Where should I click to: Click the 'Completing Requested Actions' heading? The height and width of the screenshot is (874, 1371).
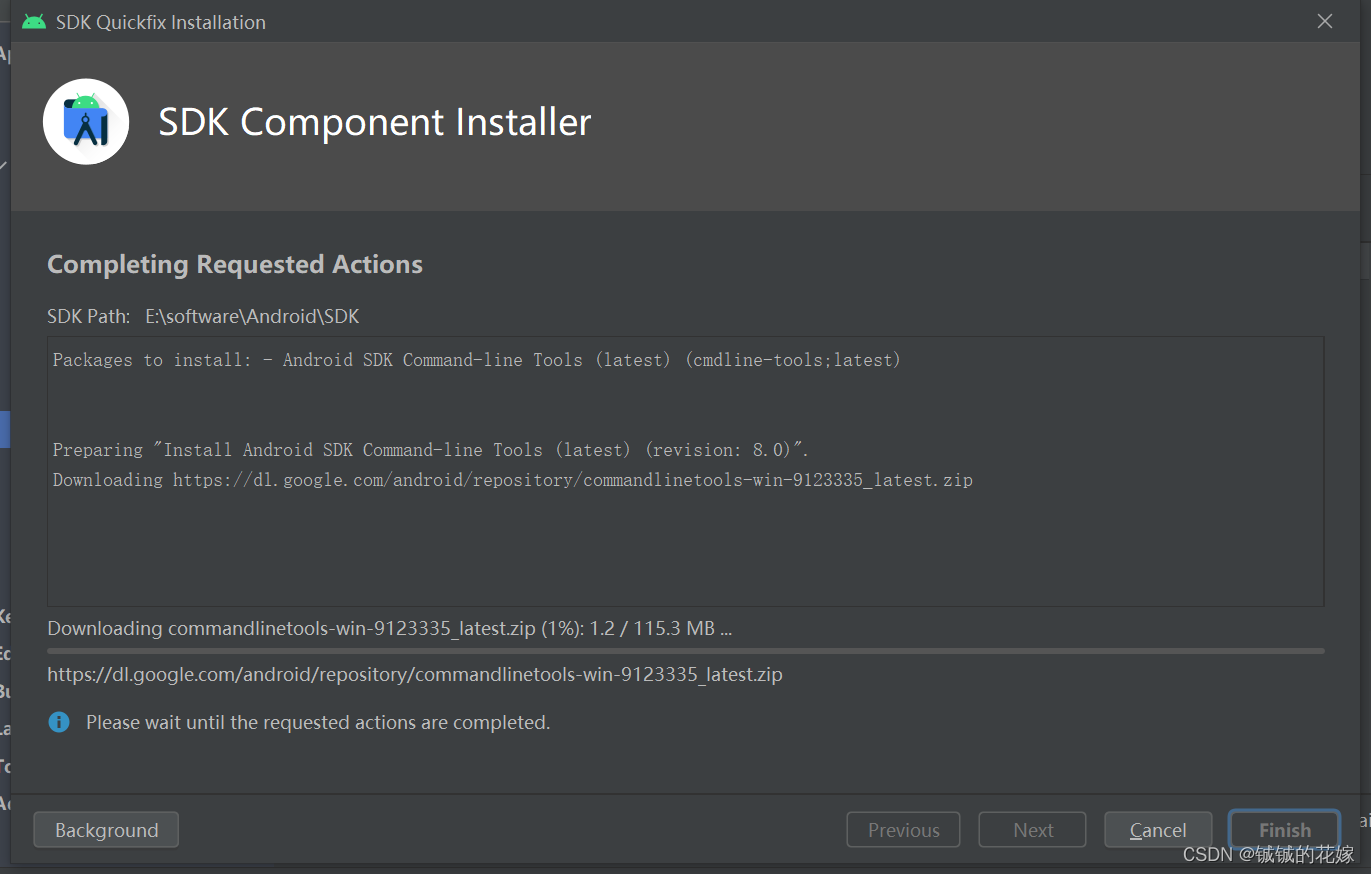(x=235, y=265)
